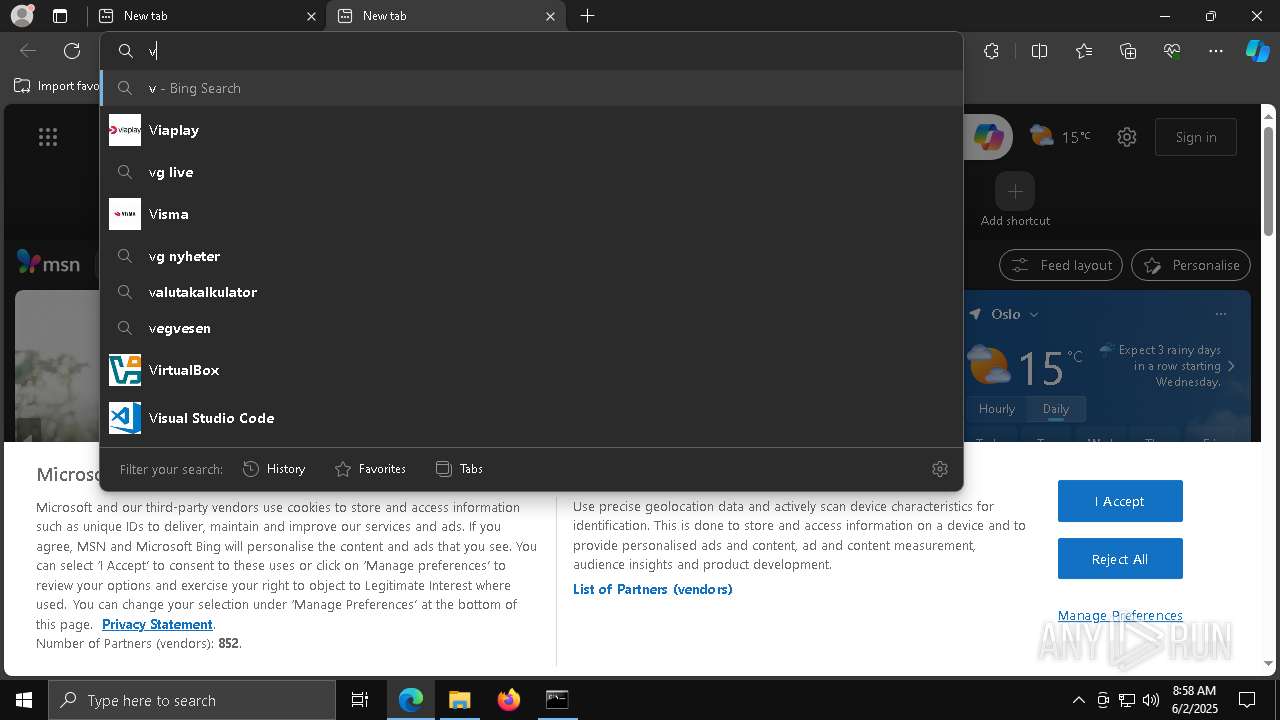Expand the rainy days forecast chevron
This screenshot has width=1280, height=720.
click(1231, 366)
